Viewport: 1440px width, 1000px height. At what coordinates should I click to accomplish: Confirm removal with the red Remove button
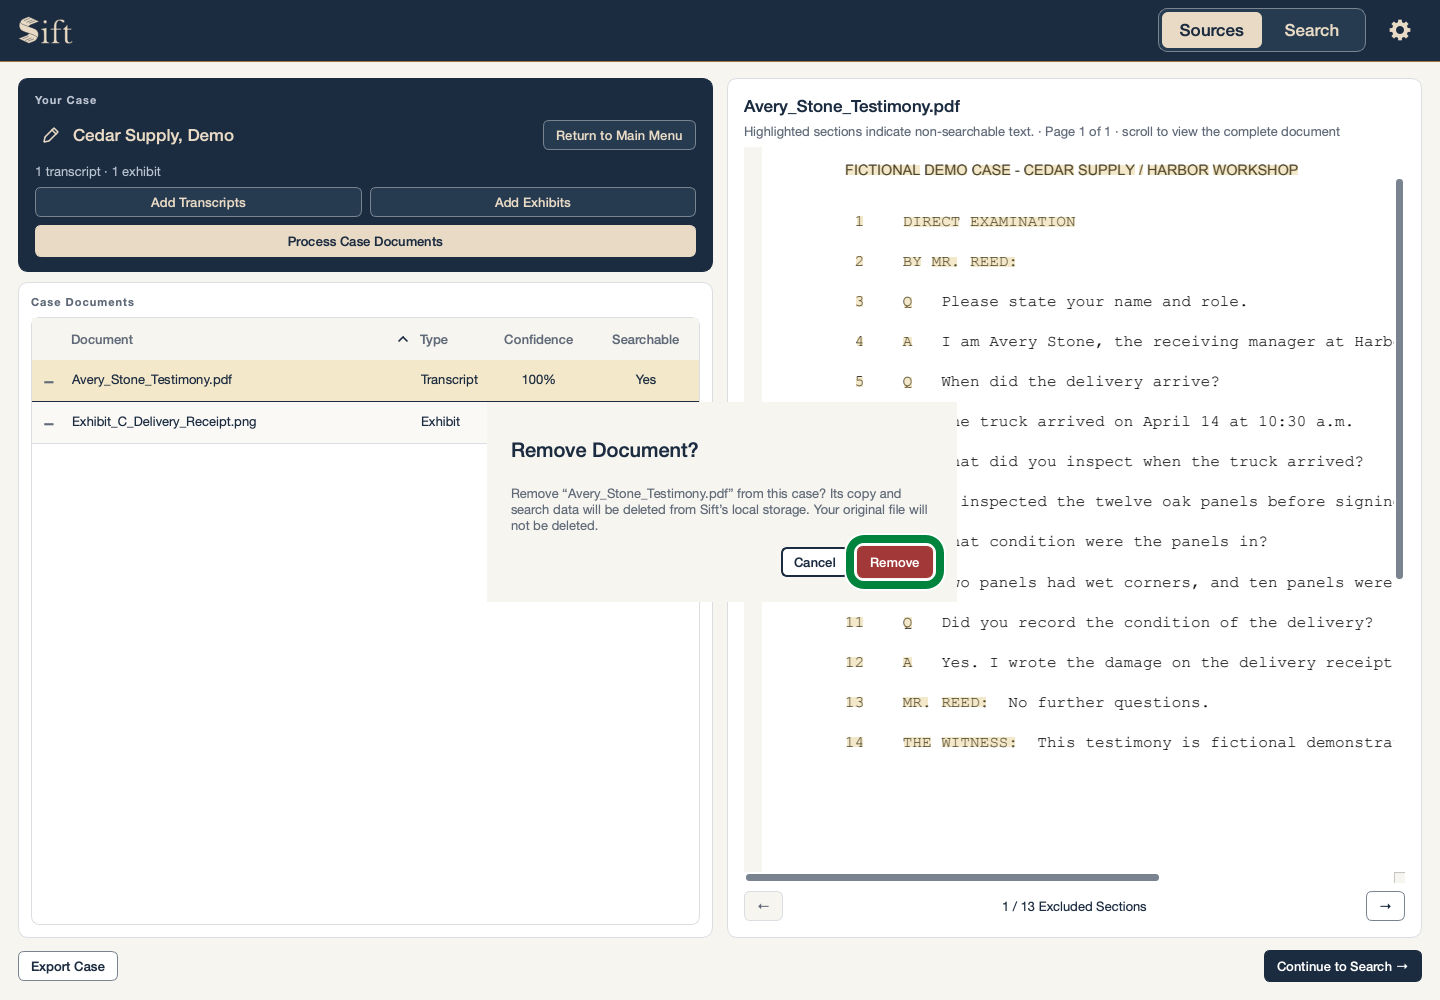[894, 562]
